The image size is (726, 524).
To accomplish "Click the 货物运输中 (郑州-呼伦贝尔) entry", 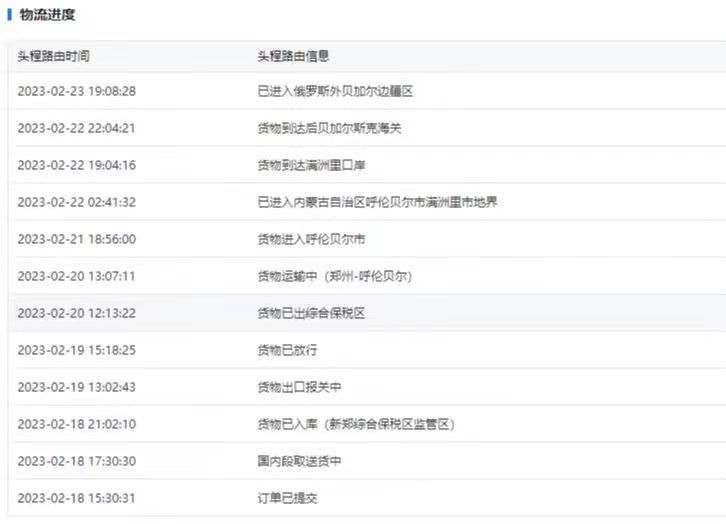I will point(334,276).
